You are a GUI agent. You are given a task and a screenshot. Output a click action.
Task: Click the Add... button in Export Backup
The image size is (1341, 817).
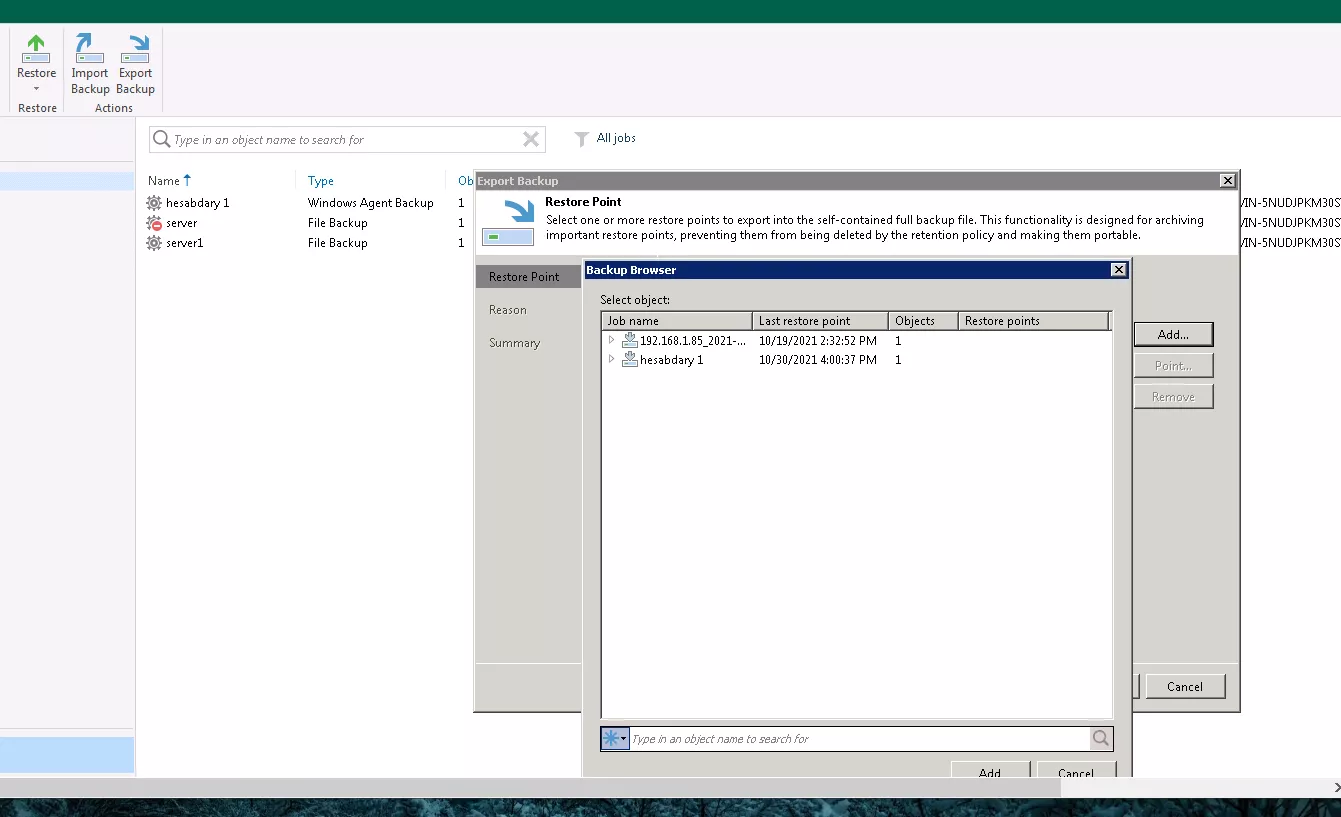(x=1173, y=334)
